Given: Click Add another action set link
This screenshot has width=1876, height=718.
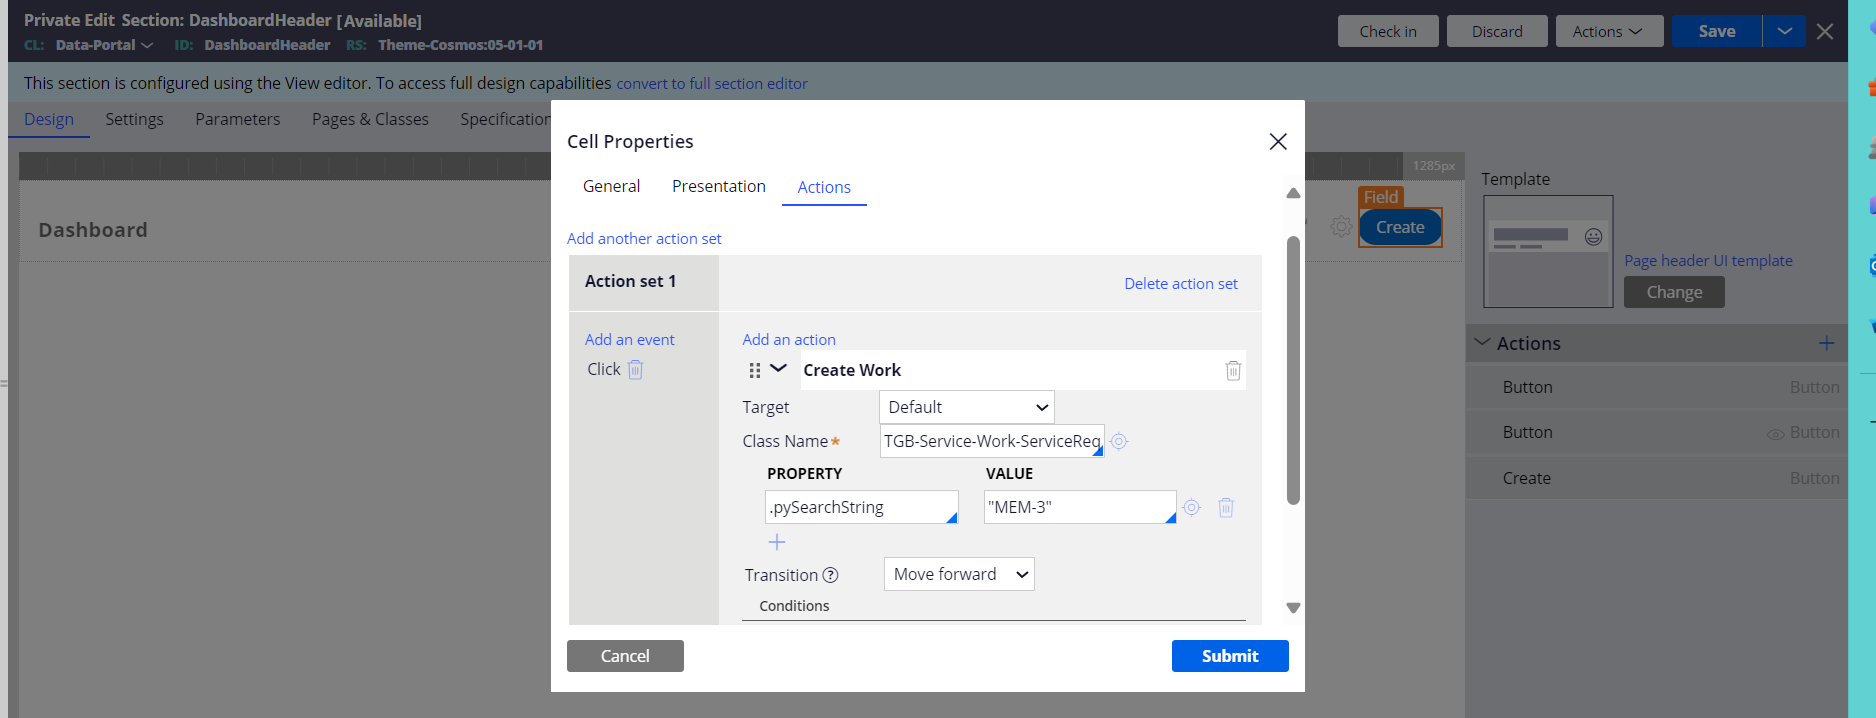Looking at the screenshot, I should coord(644,239).
